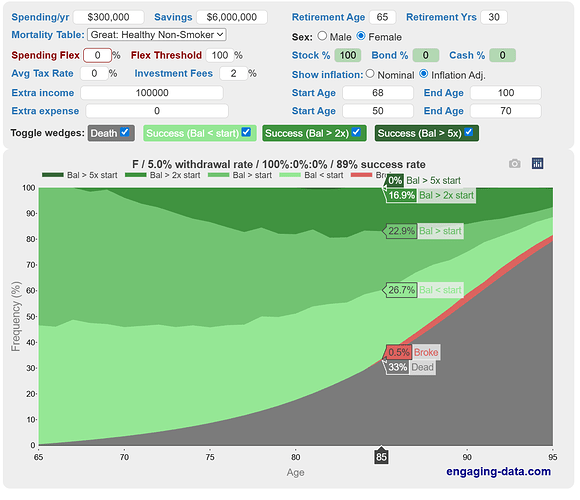Select the Female radio button
Screen dimensions: 580x500
361,36
